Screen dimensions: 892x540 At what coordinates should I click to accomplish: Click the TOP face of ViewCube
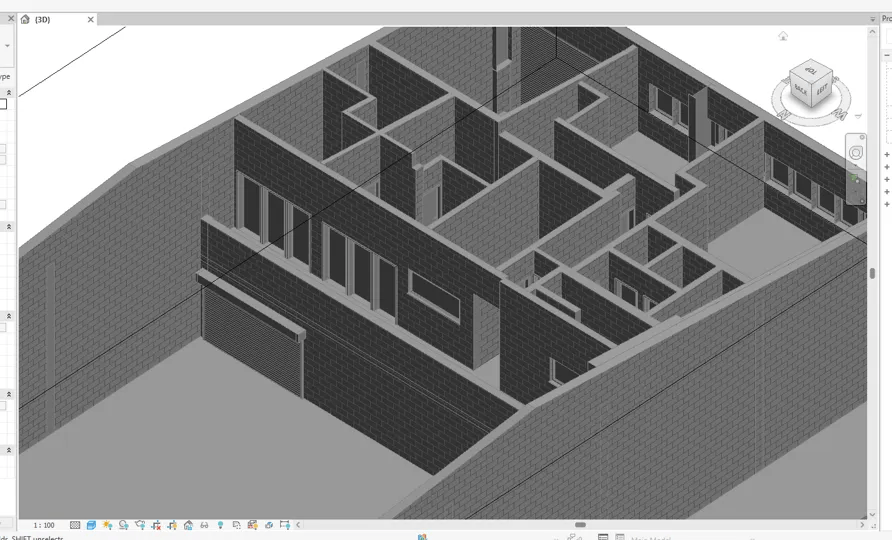point(810,72)
